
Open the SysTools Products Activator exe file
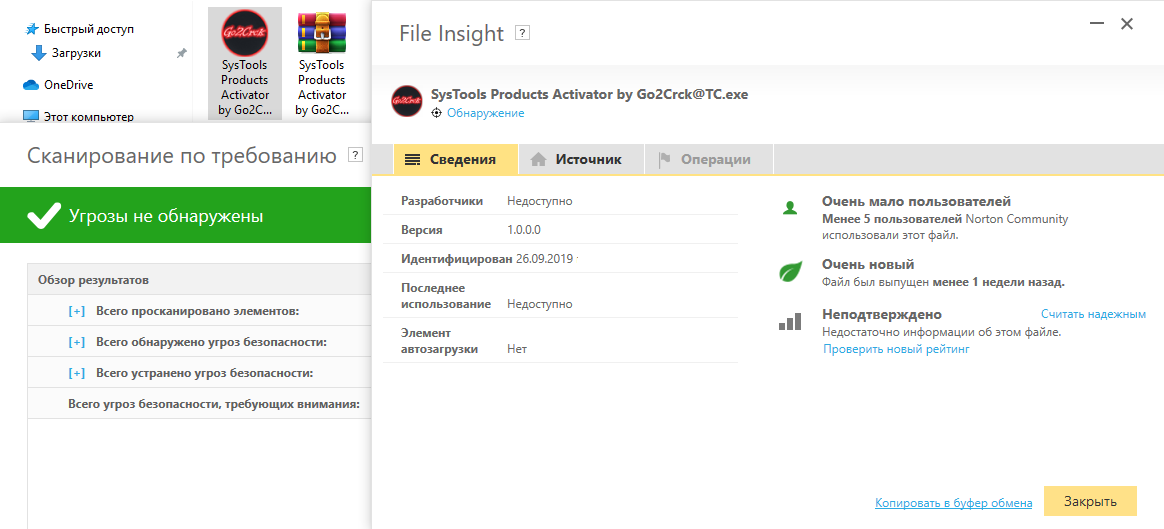(x=245, y=62)
